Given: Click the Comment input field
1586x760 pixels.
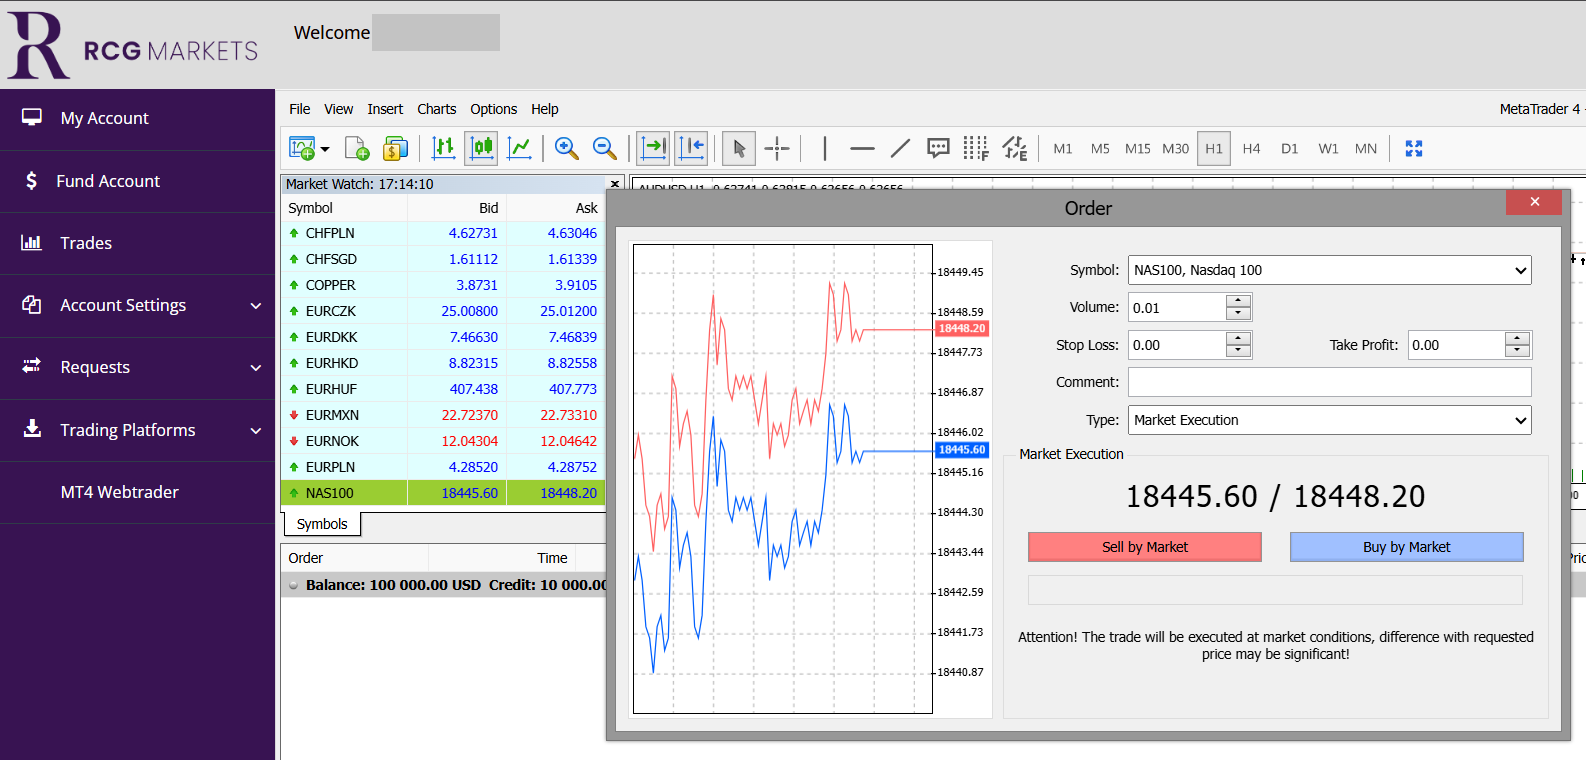Looking at the screenshot, I should click(1329, 382).
